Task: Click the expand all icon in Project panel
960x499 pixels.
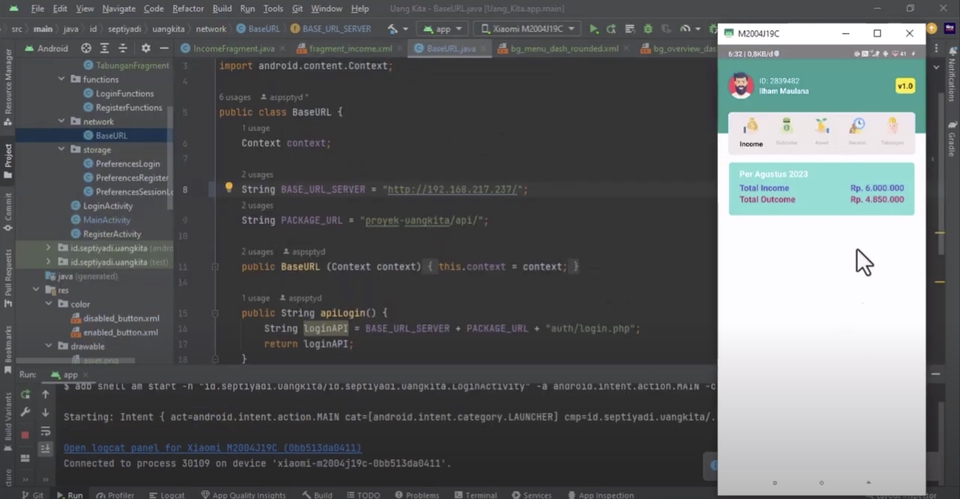Action: click(x=105, y=48)
